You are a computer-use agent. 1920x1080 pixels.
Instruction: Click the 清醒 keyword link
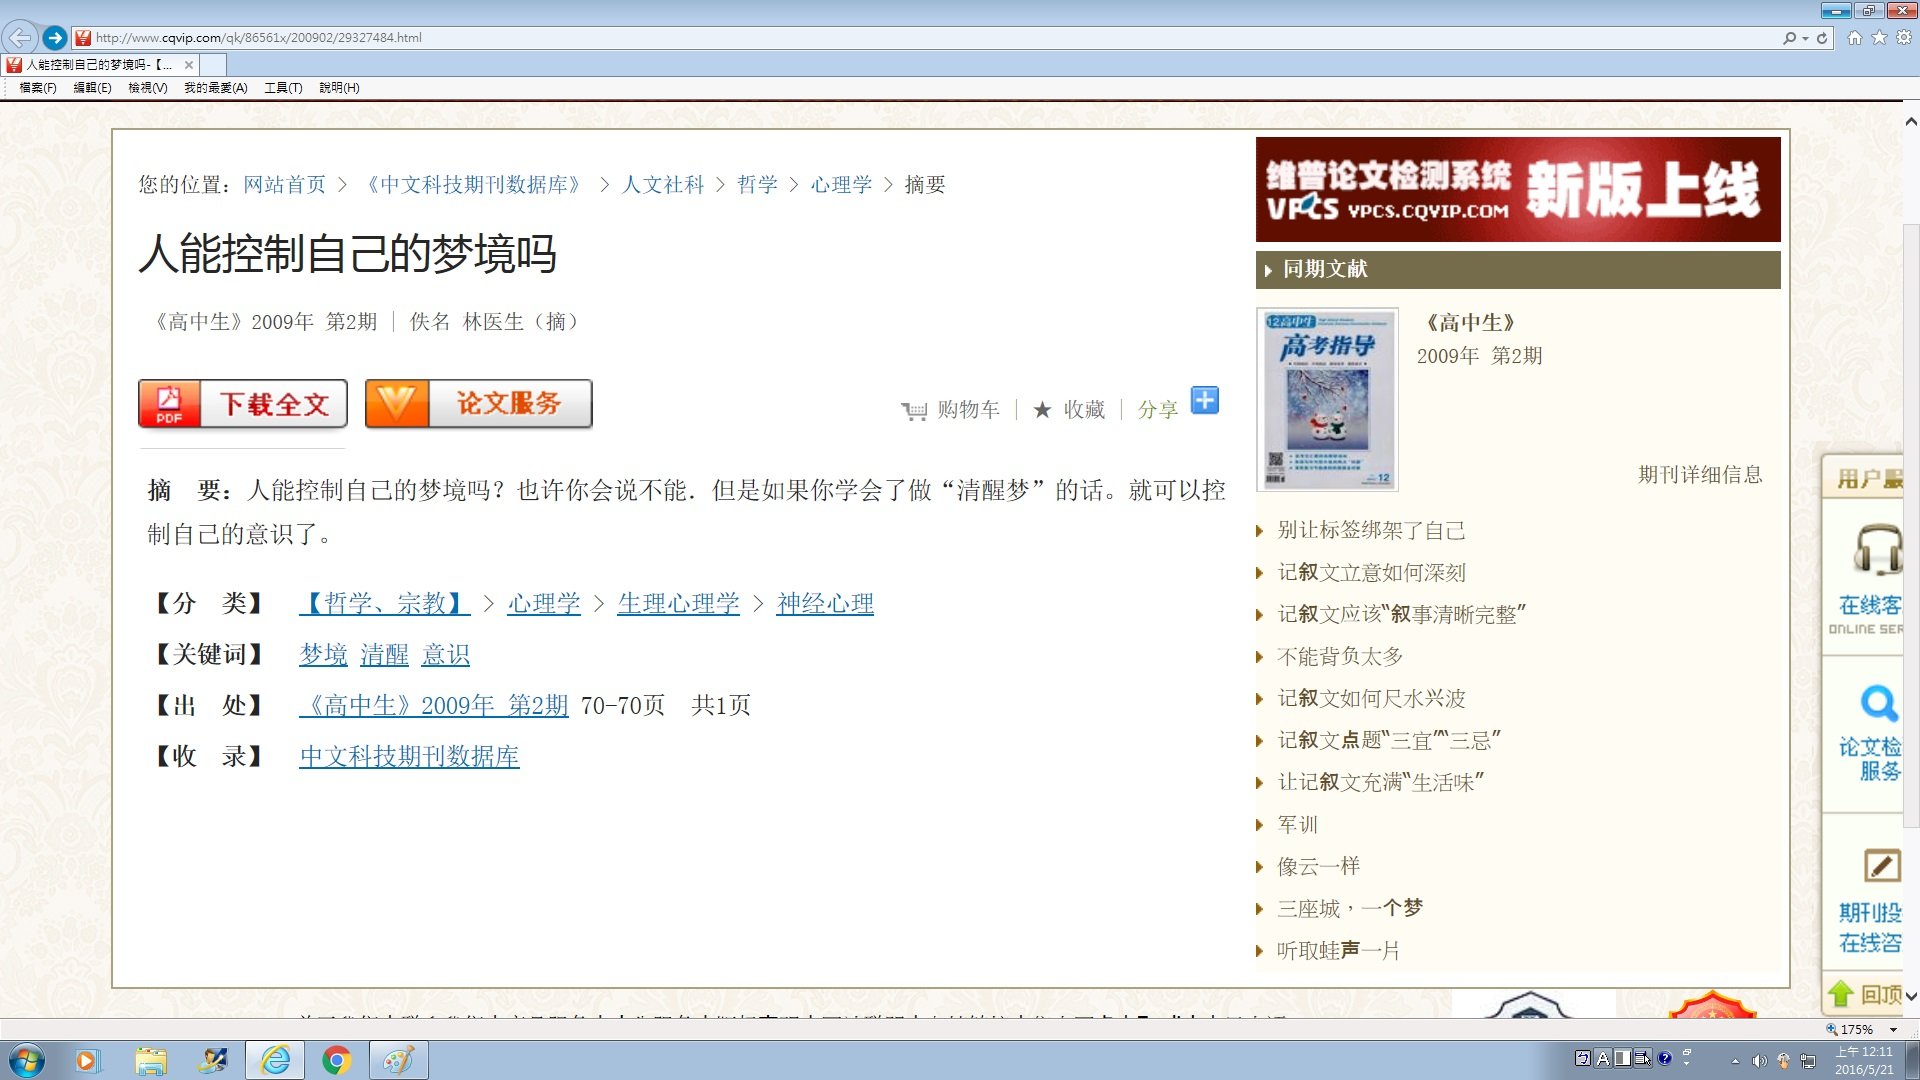point(384,655)
